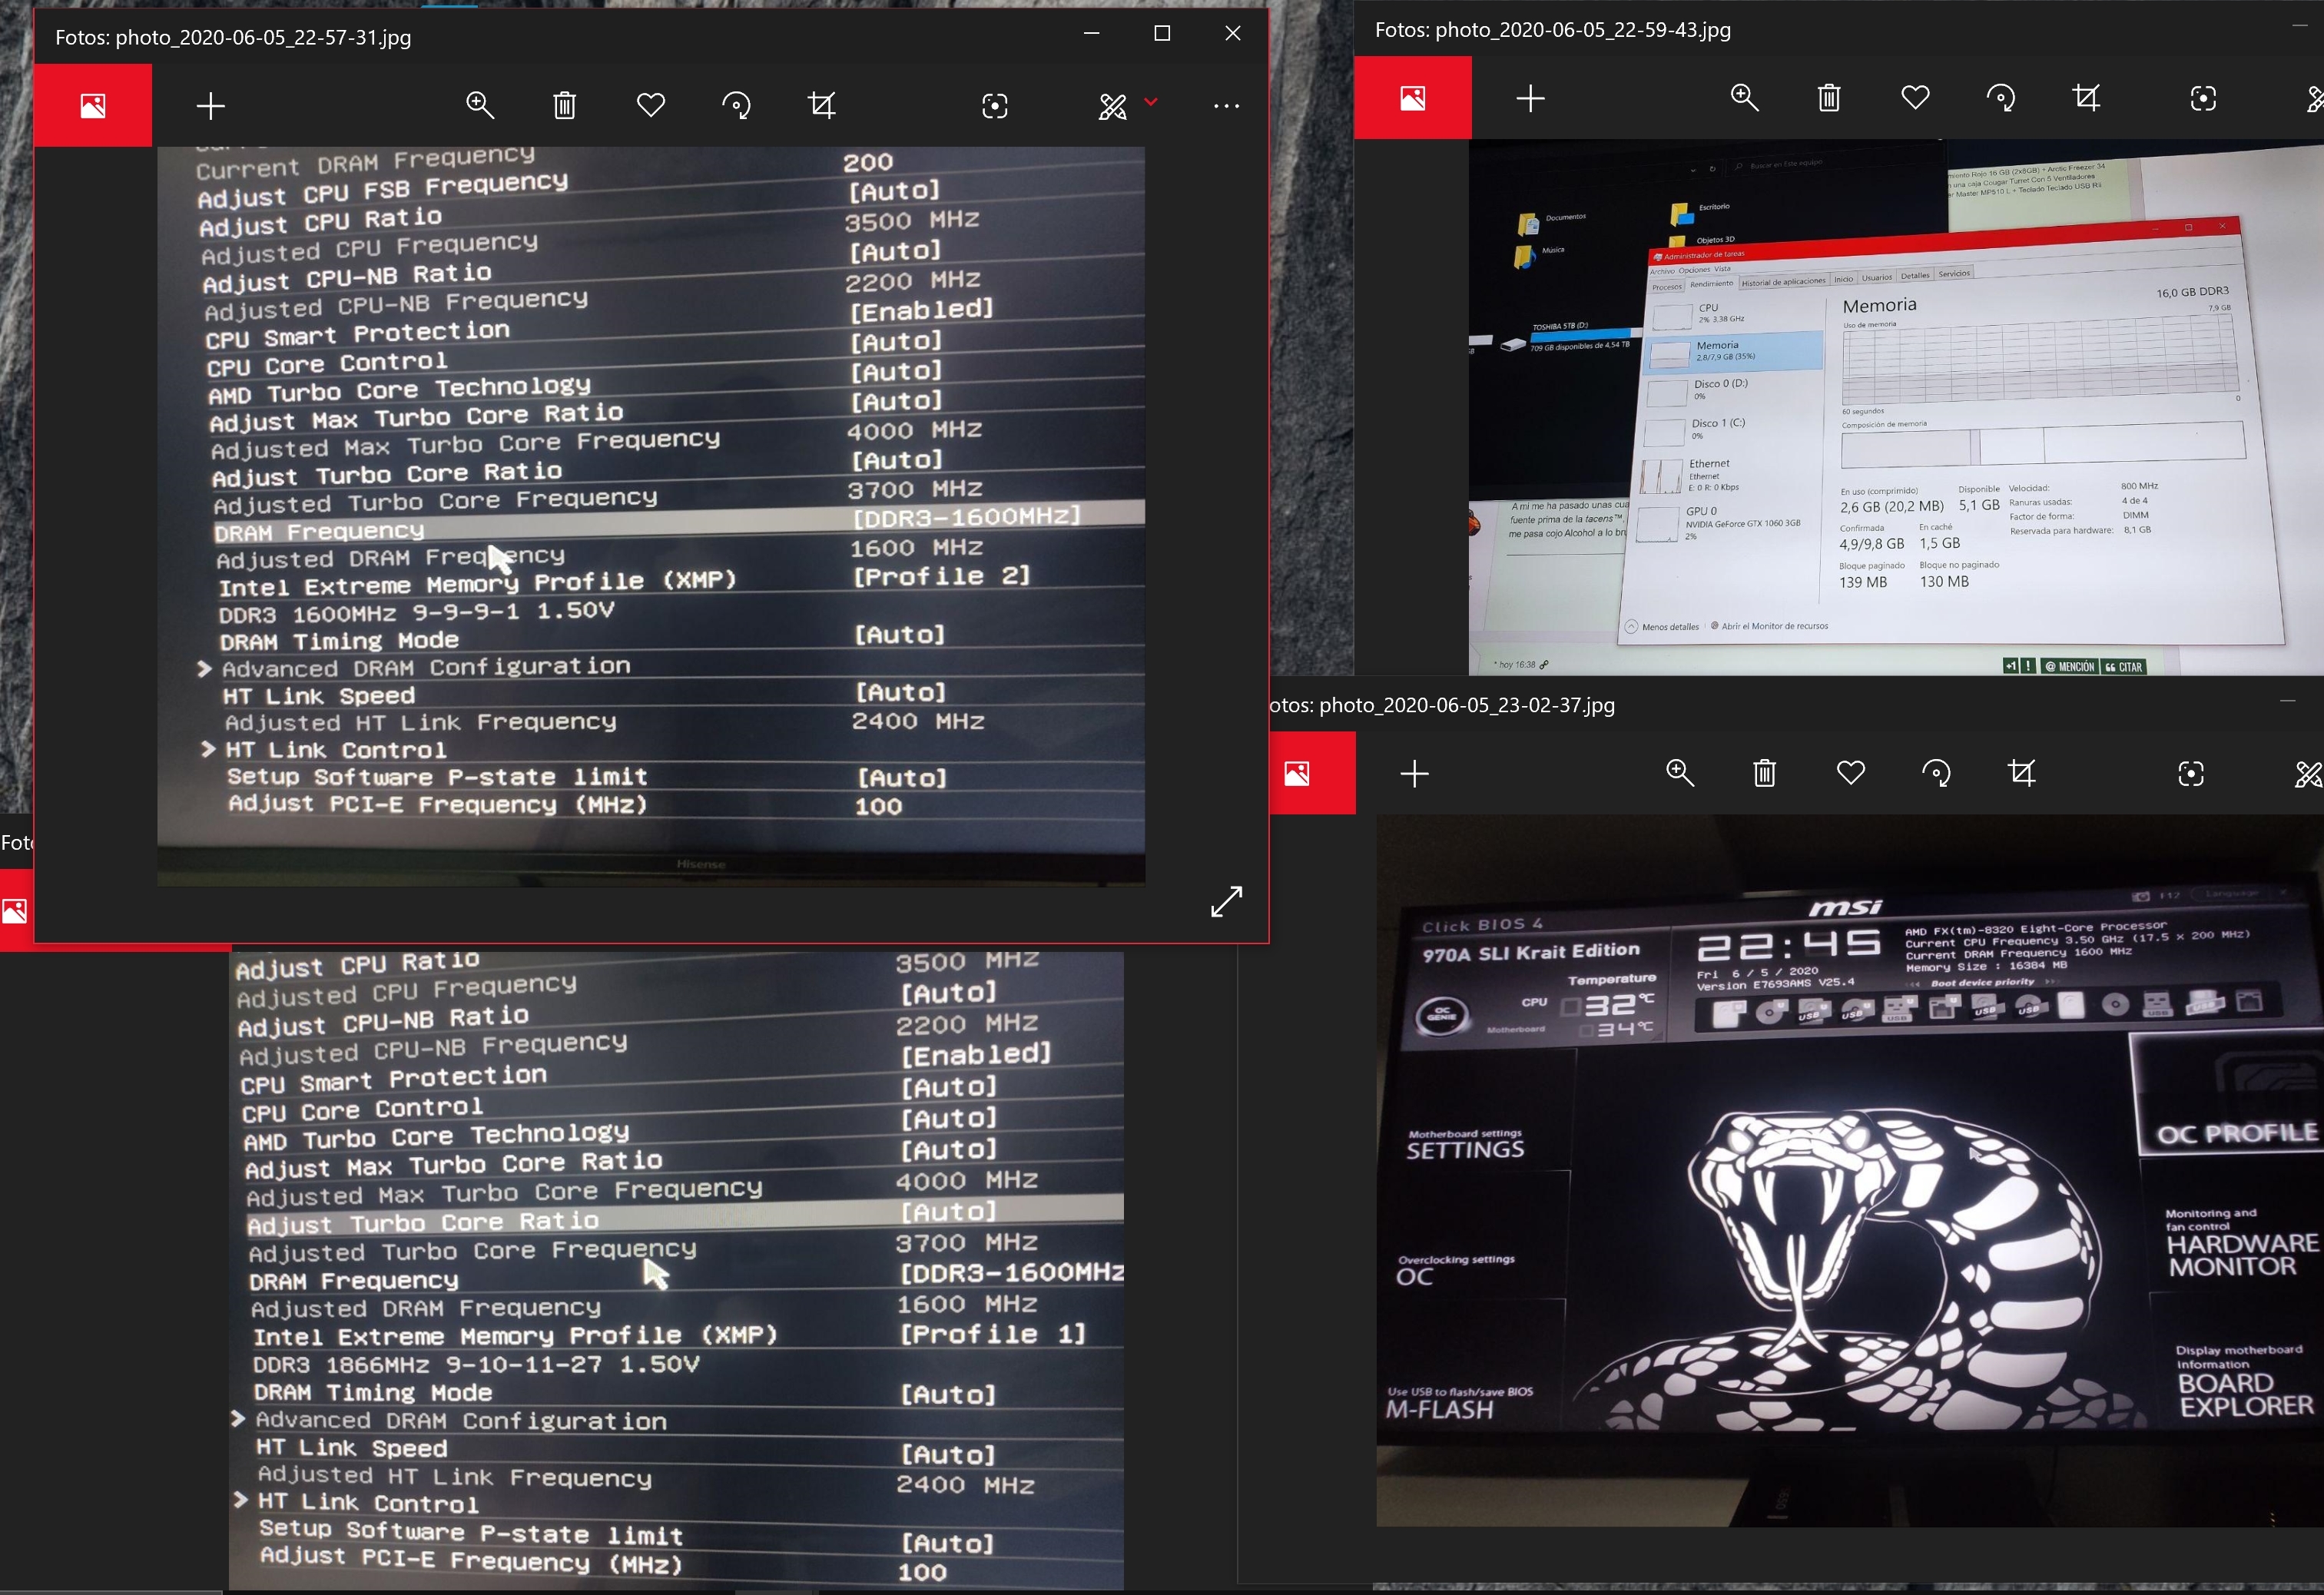Click Add to plus in 23-02-37 window

coord(1415,773)
